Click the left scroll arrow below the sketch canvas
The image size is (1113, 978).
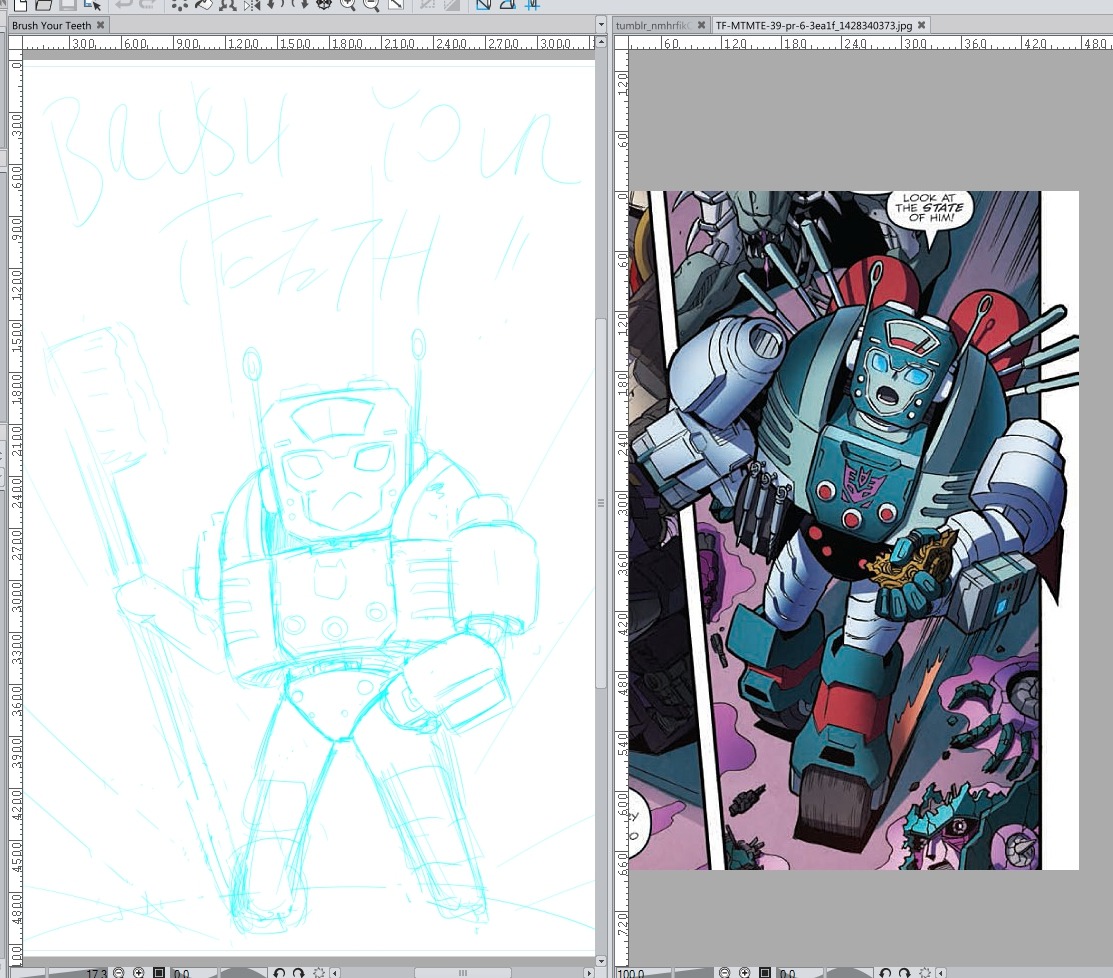click(x=335, y=972)
